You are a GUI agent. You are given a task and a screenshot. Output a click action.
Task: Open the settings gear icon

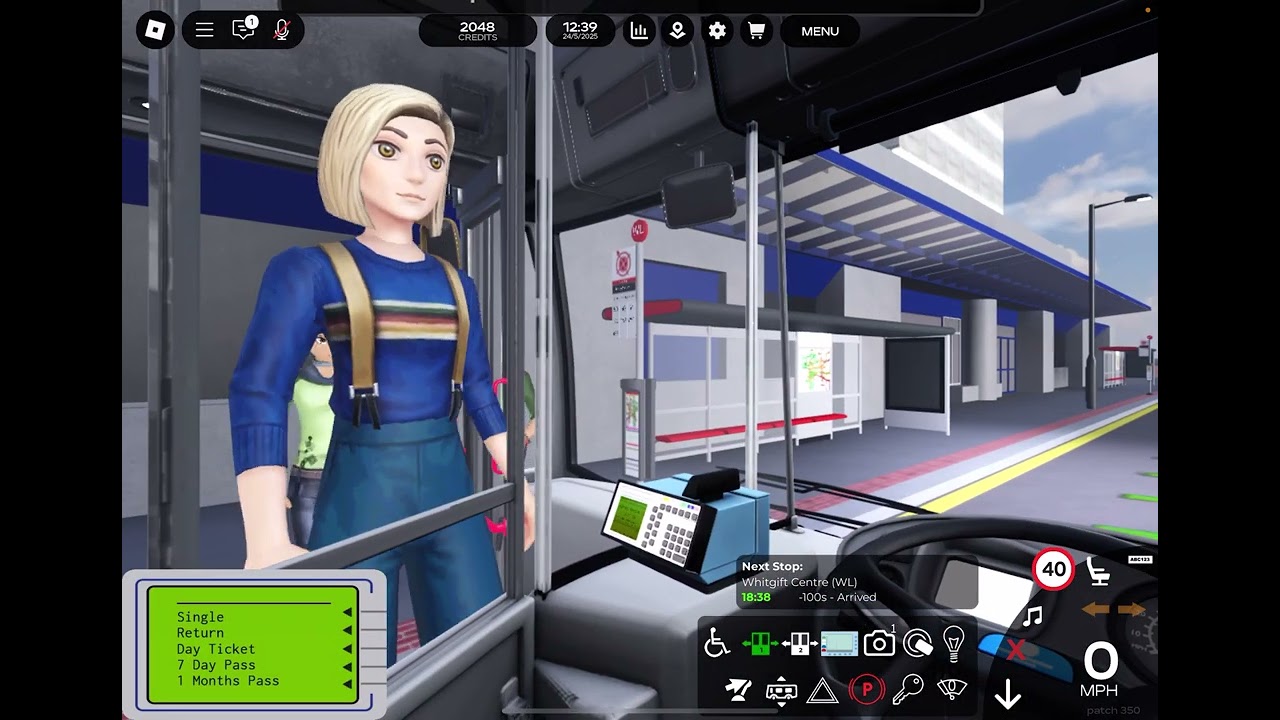pyautogui.click(x=717, y=31)
